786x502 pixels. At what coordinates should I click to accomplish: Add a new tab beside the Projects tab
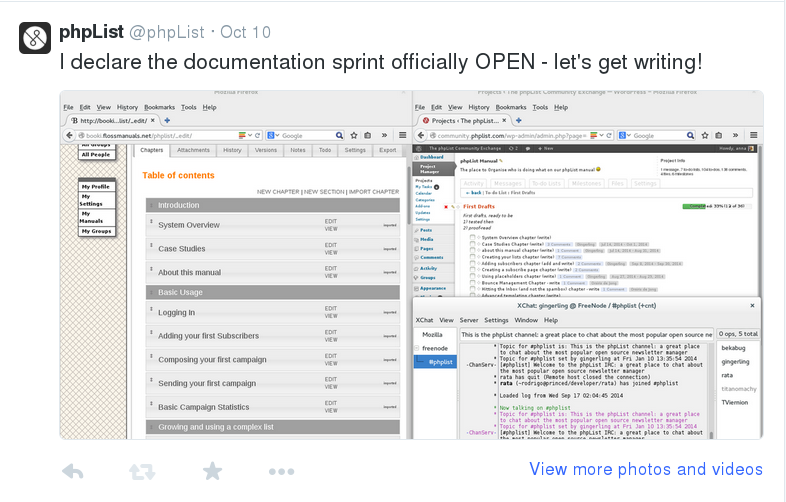519,120
